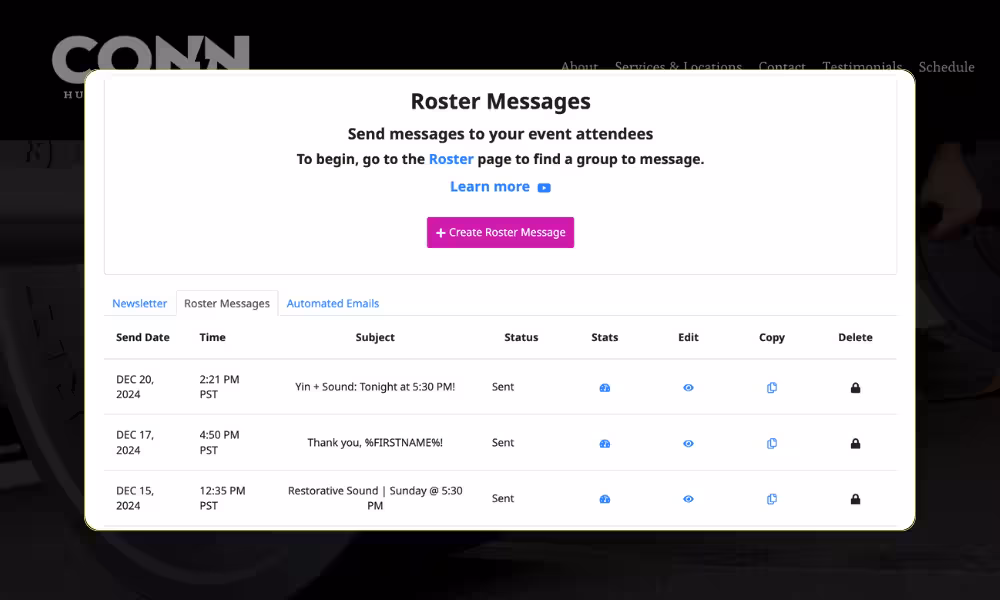Follow the Roster page link
Screen dimensions: 1000x600
tap(451, 159)
